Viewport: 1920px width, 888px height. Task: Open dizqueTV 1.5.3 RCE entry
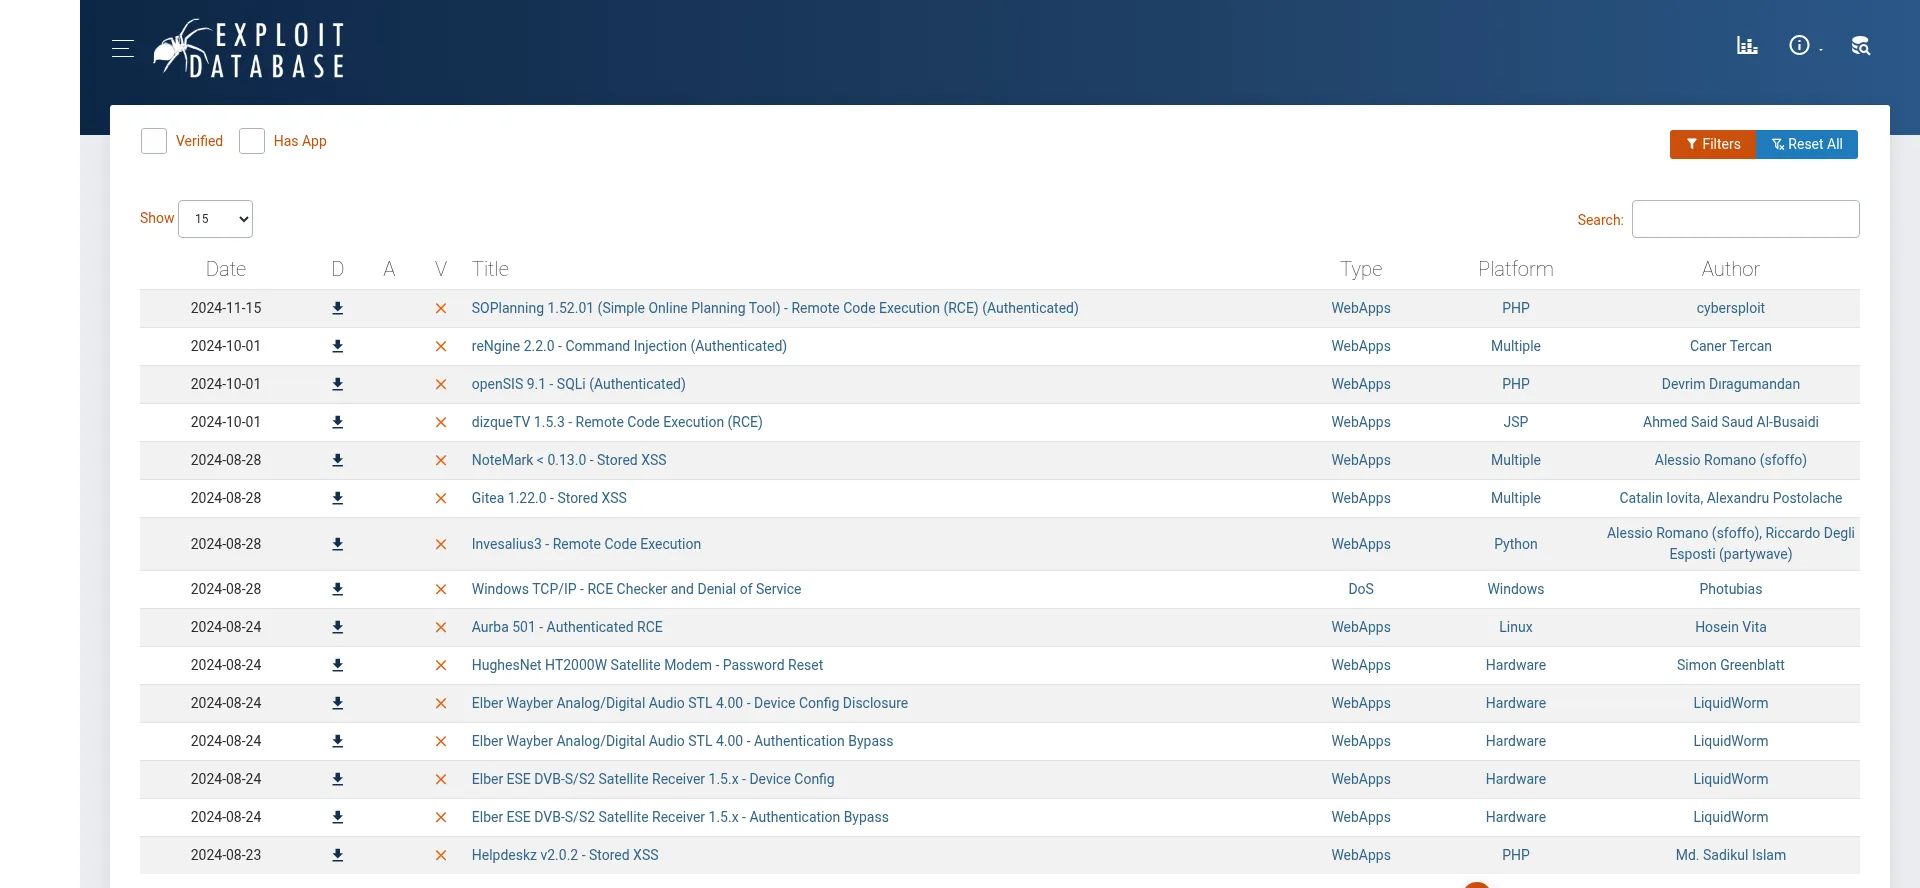617,423
